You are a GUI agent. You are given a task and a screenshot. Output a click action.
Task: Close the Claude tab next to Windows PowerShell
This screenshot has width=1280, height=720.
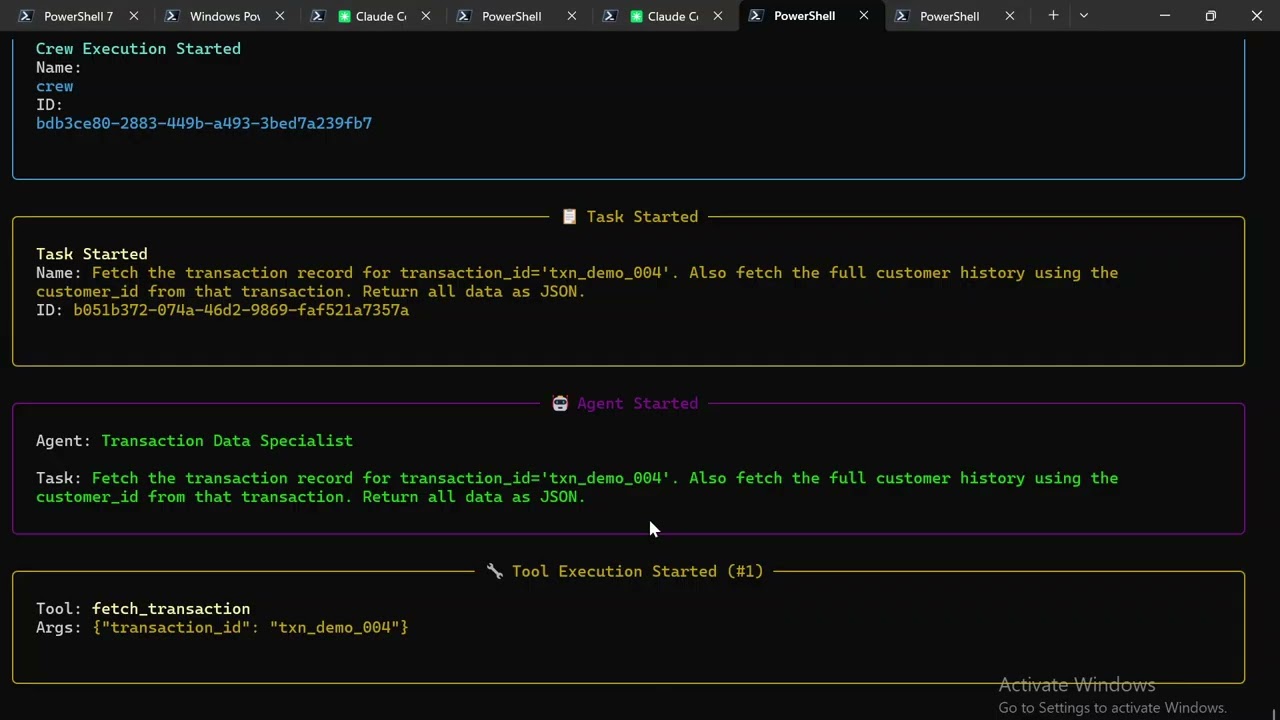point(426,16)
